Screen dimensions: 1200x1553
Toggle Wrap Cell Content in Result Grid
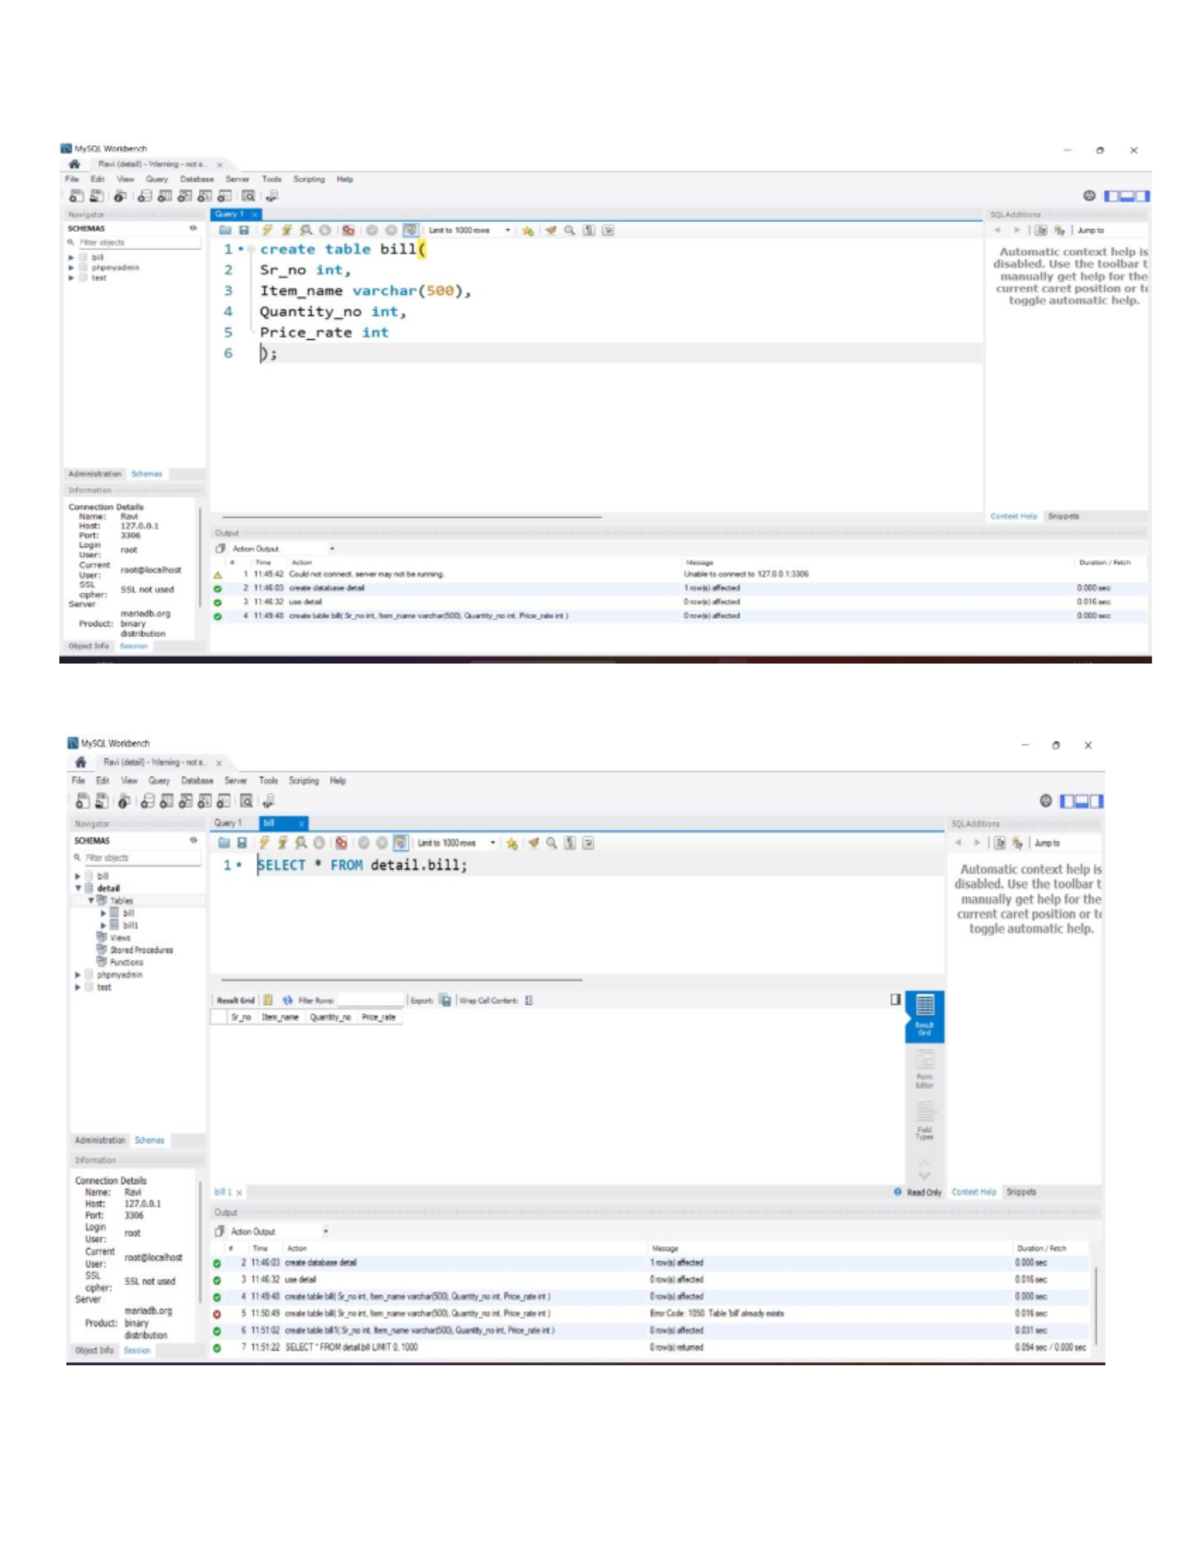530,1000
